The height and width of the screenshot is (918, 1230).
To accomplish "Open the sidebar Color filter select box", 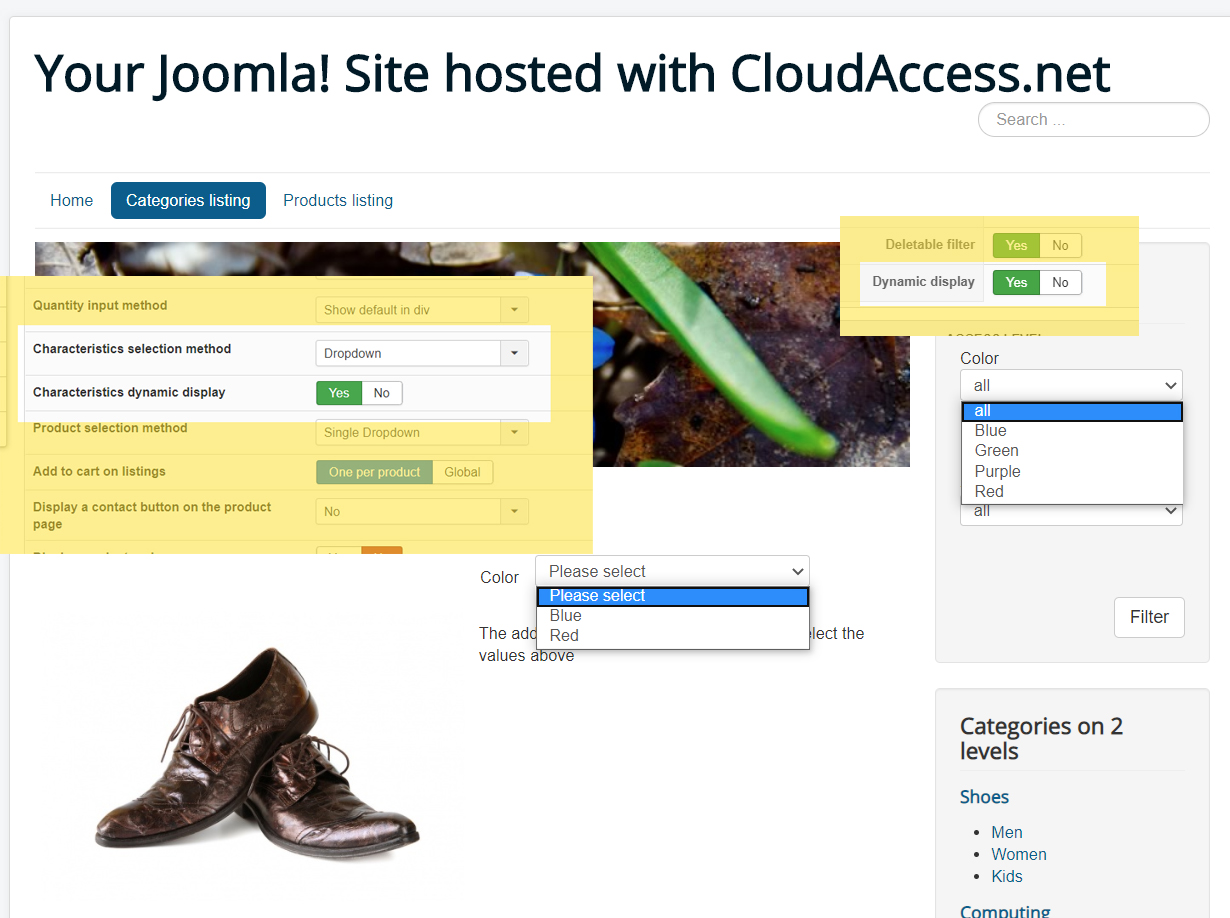I will point(1071,385).
